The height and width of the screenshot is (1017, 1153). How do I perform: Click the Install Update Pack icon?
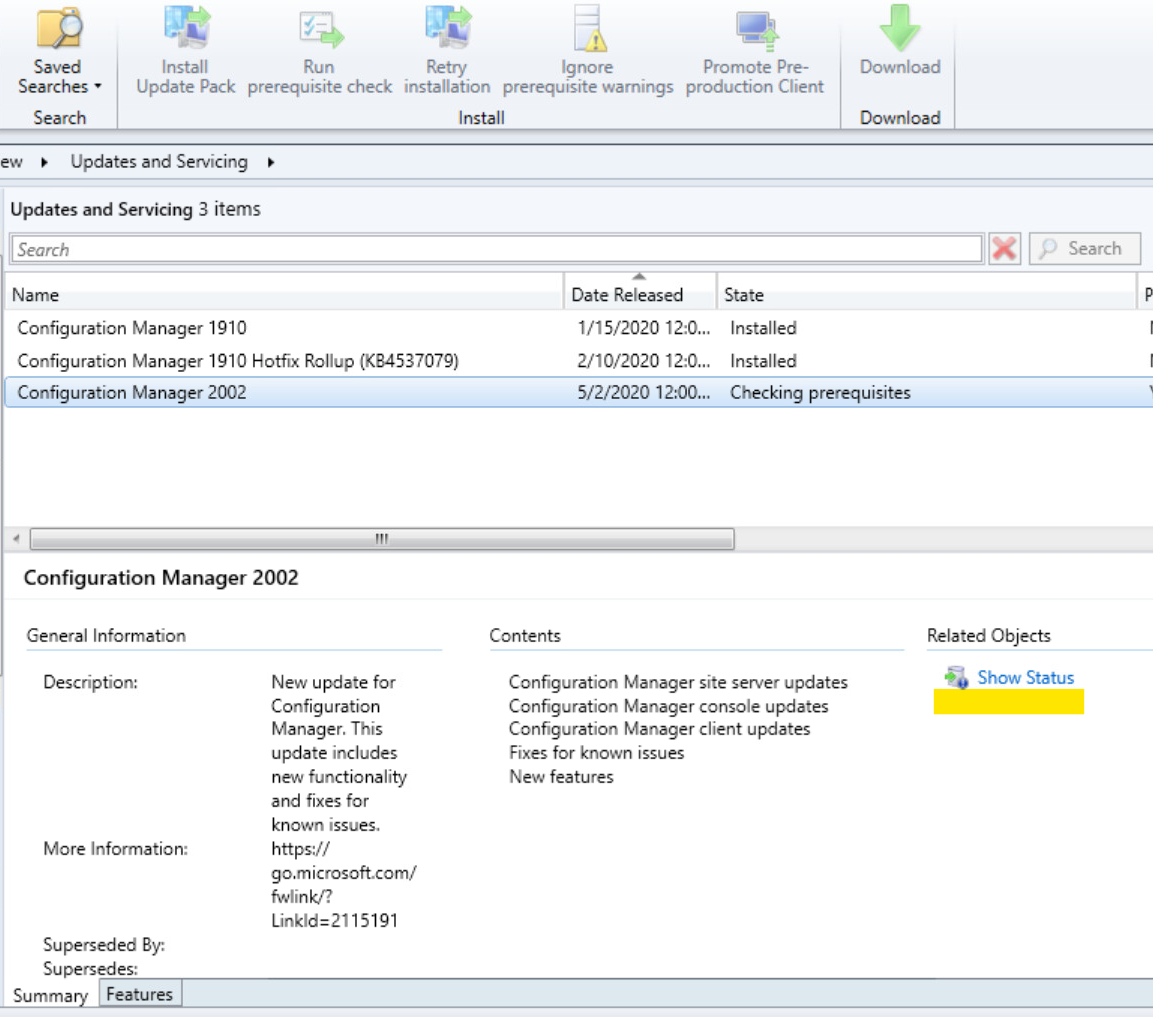coord(187,27)
